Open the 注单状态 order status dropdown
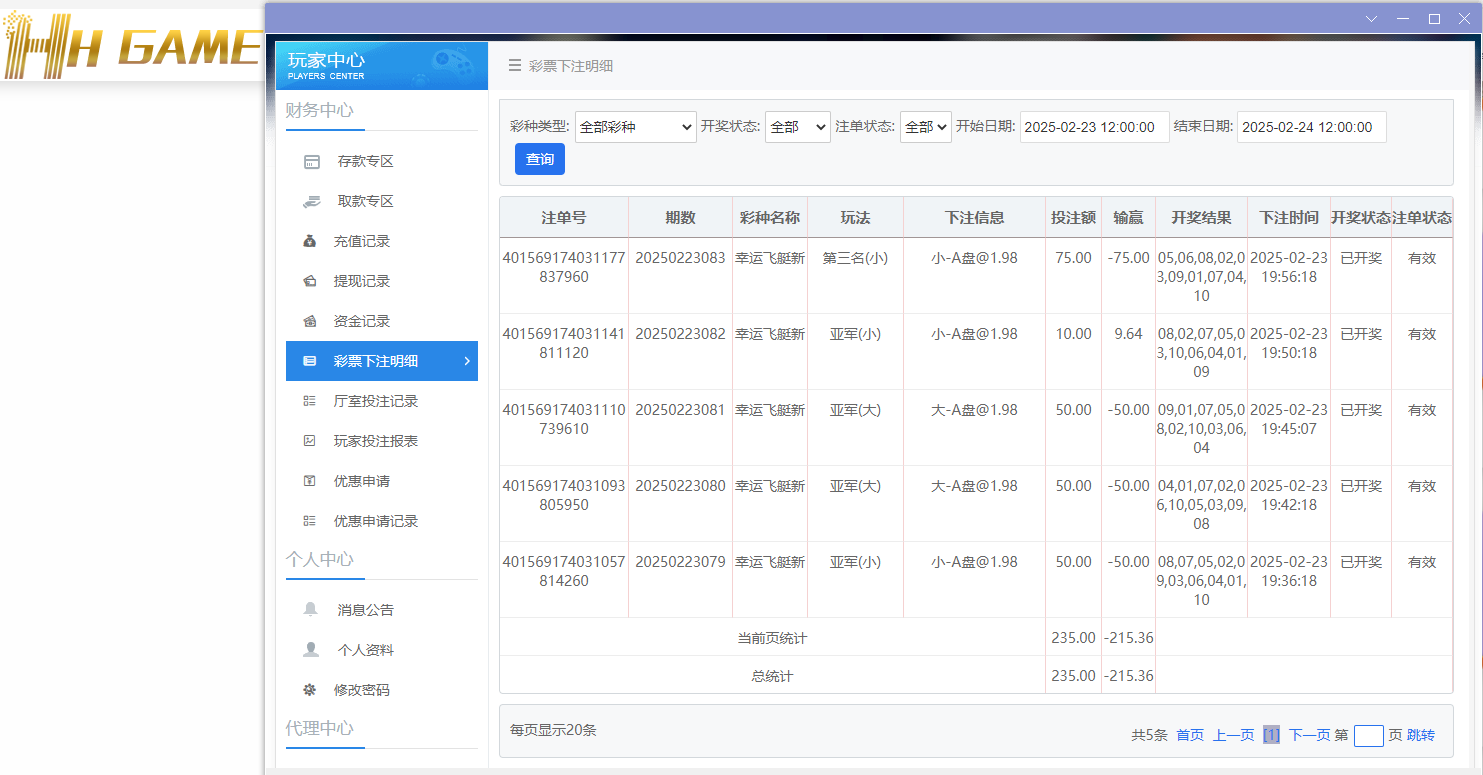This screenshot has height=775, width=1483. point(925,126)
